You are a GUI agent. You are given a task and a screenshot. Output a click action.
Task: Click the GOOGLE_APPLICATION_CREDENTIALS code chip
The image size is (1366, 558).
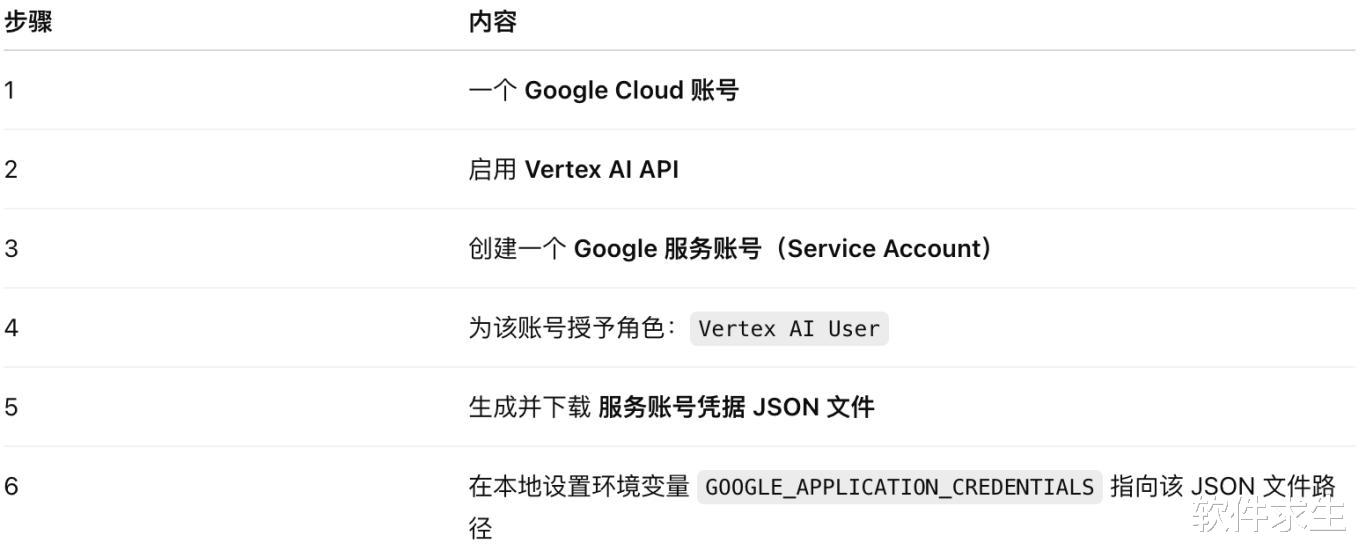point(900,488)
